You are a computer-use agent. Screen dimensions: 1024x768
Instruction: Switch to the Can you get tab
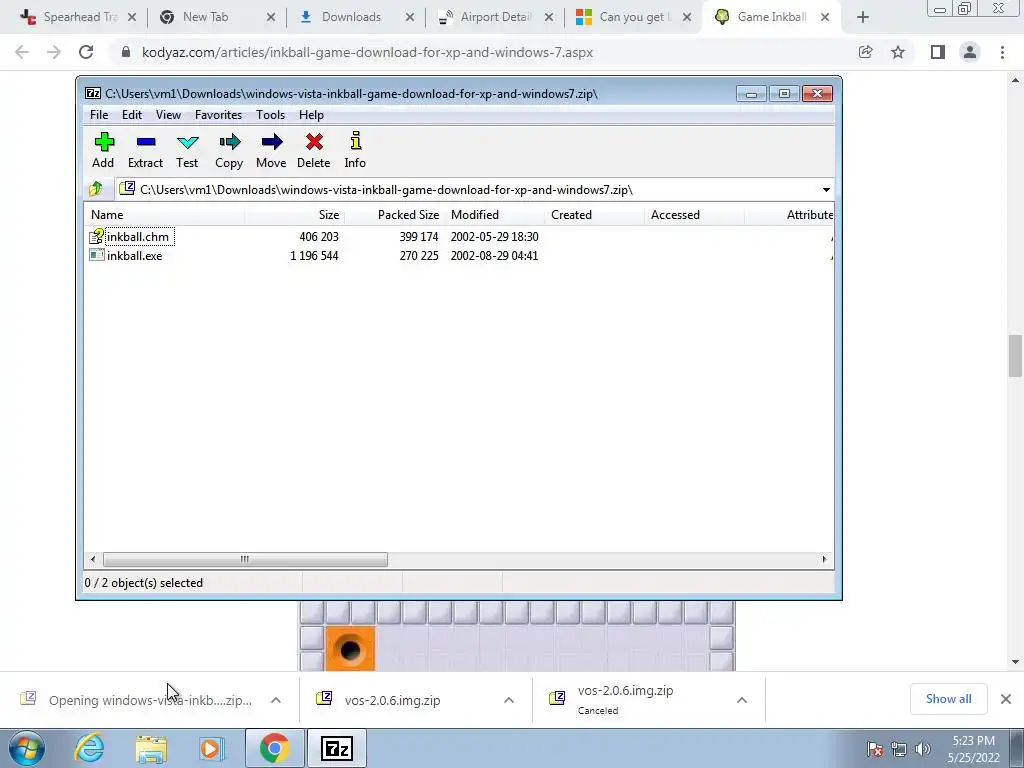click(x=633, y=17)
